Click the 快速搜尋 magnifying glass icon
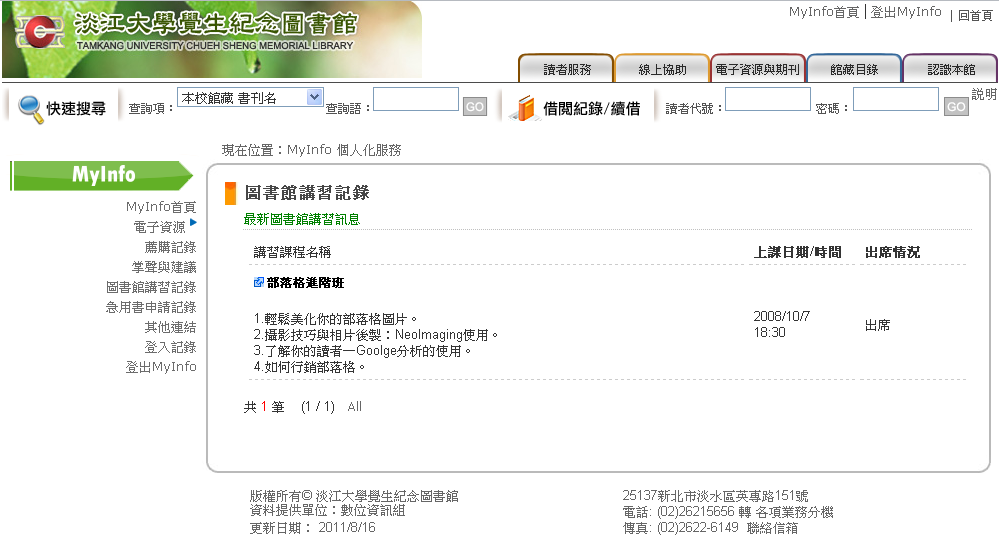This screenshot has width=999, height=541. [30, 108]
